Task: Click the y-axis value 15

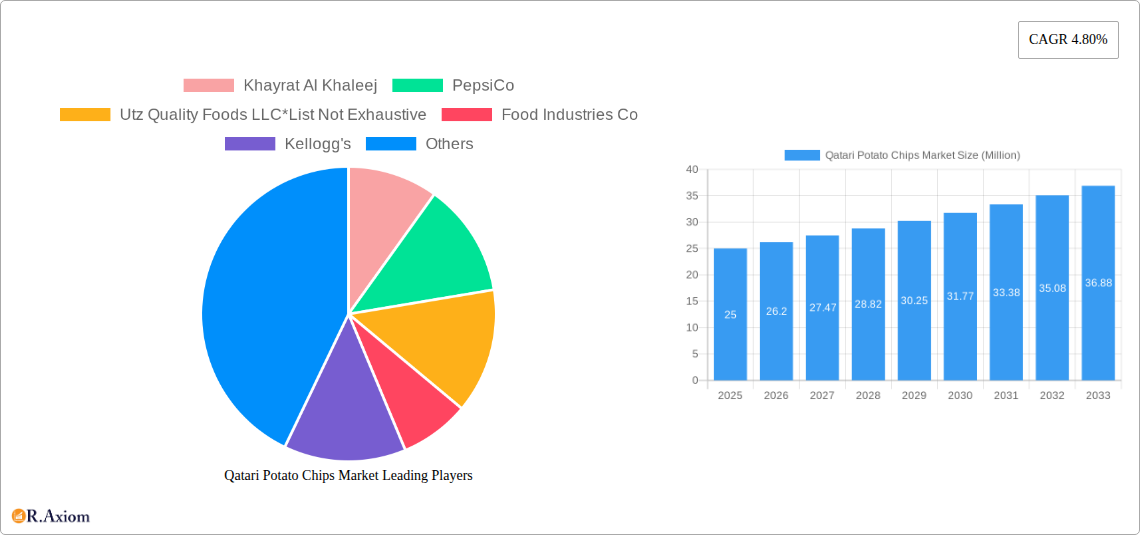Action: [692, 301]
